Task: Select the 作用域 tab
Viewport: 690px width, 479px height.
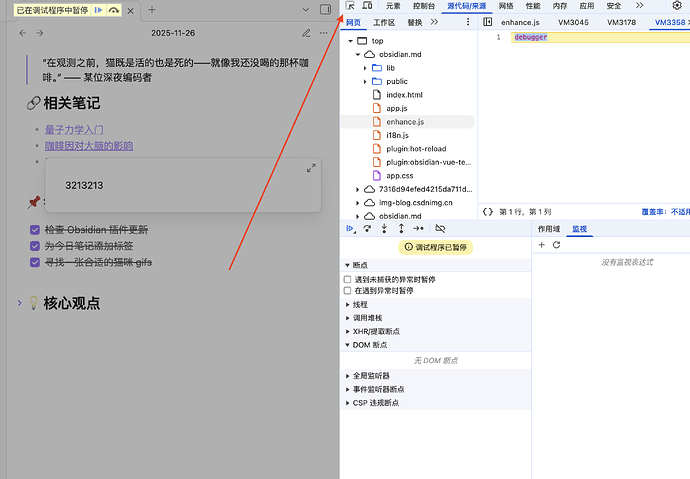Action: point(549,229)
